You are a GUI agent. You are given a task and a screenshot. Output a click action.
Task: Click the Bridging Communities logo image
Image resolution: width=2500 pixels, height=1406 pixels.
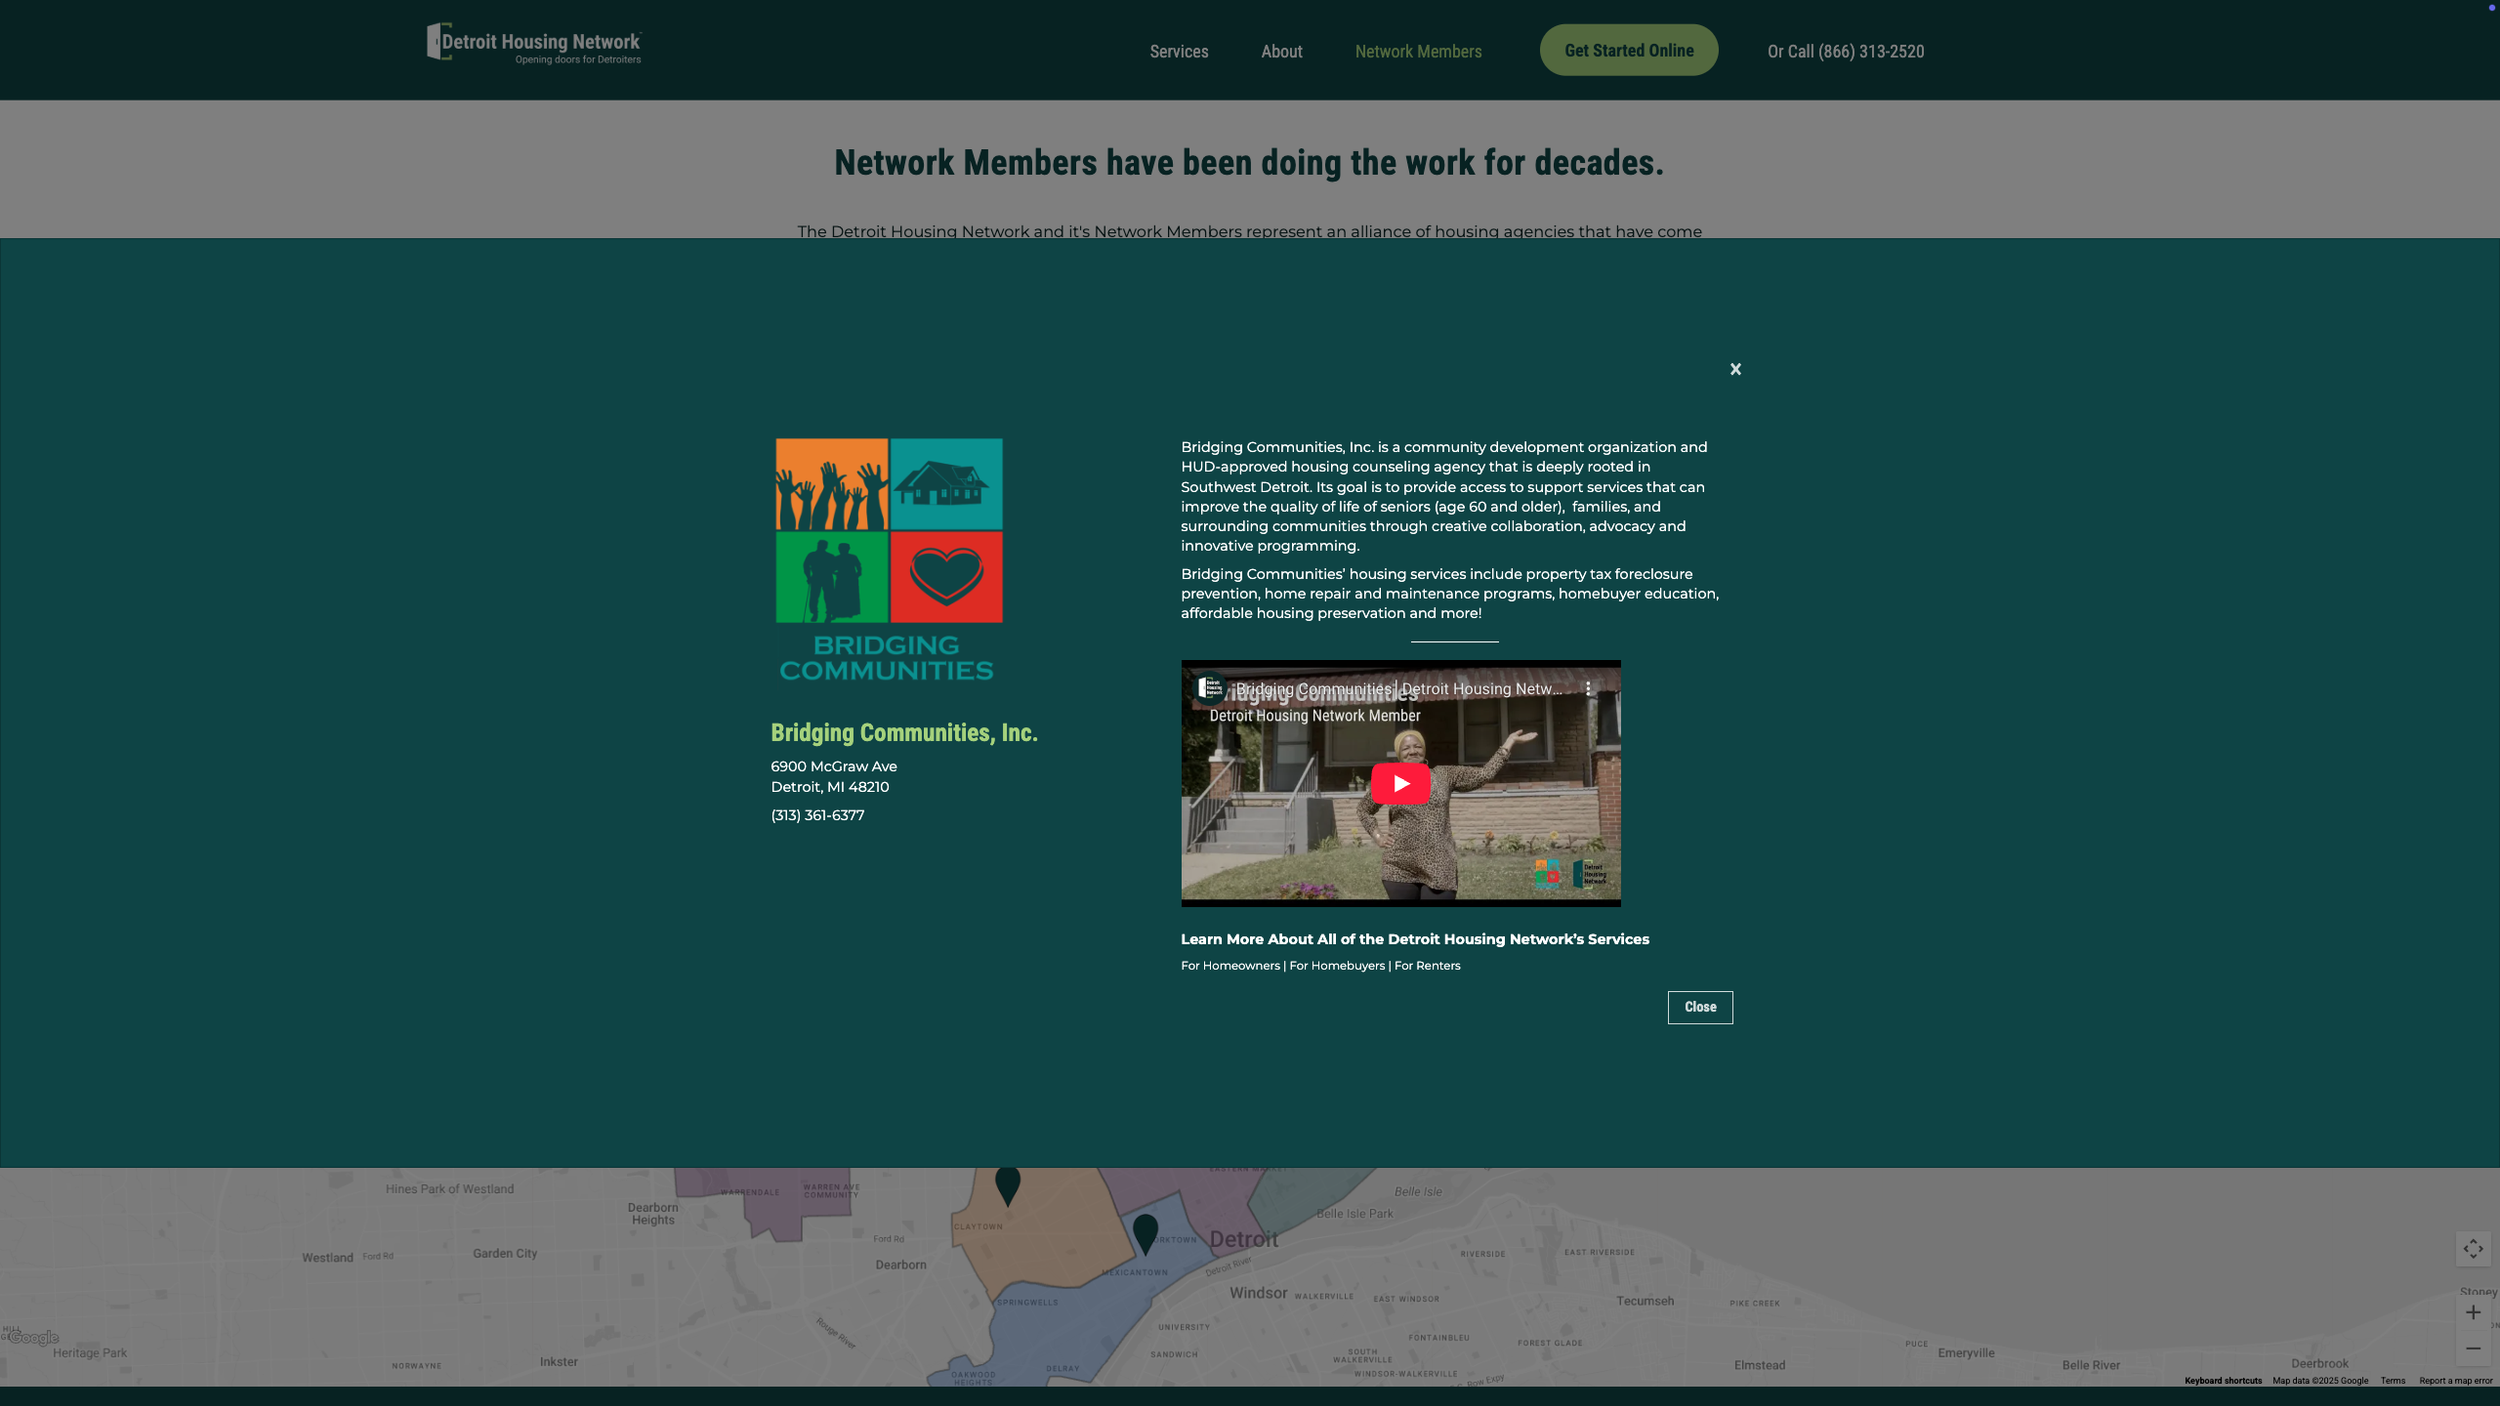[888, 560]
